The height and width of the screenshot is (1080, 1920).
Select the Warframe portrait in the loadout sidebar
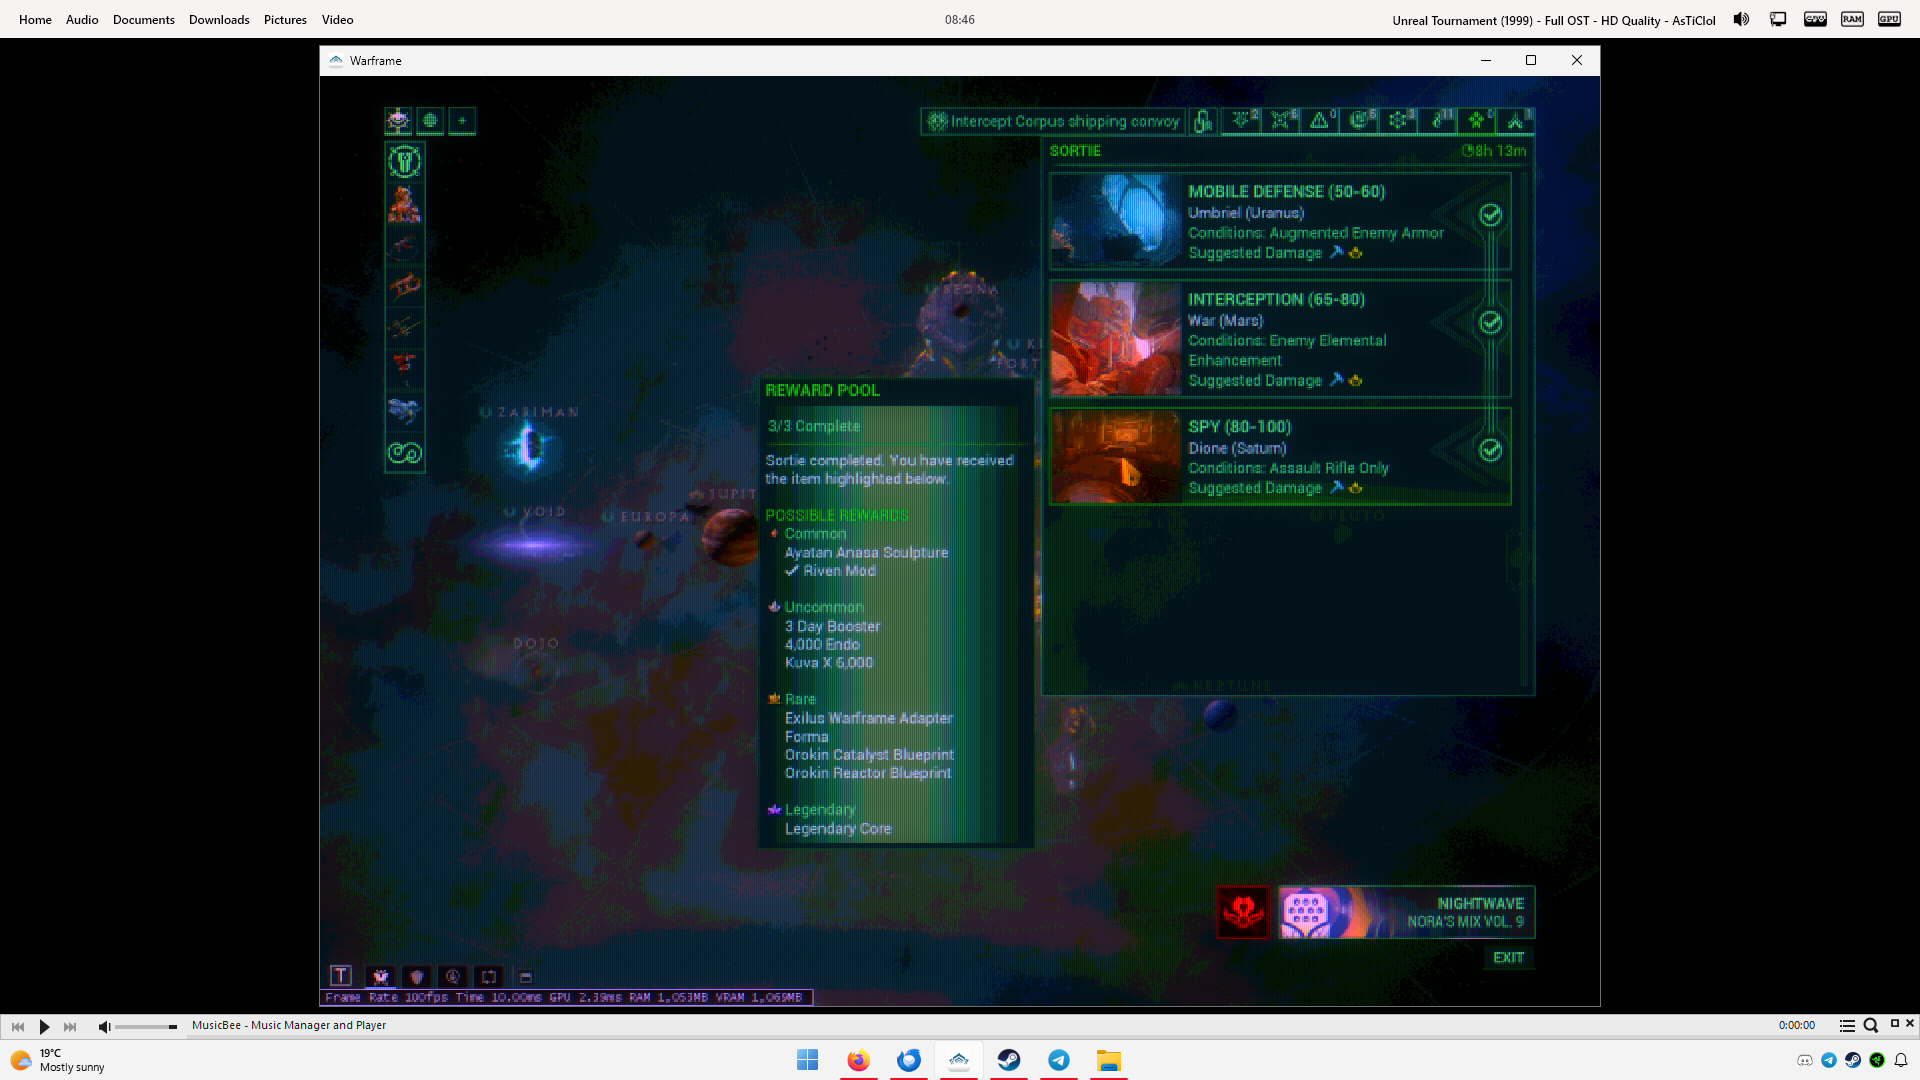405,204
